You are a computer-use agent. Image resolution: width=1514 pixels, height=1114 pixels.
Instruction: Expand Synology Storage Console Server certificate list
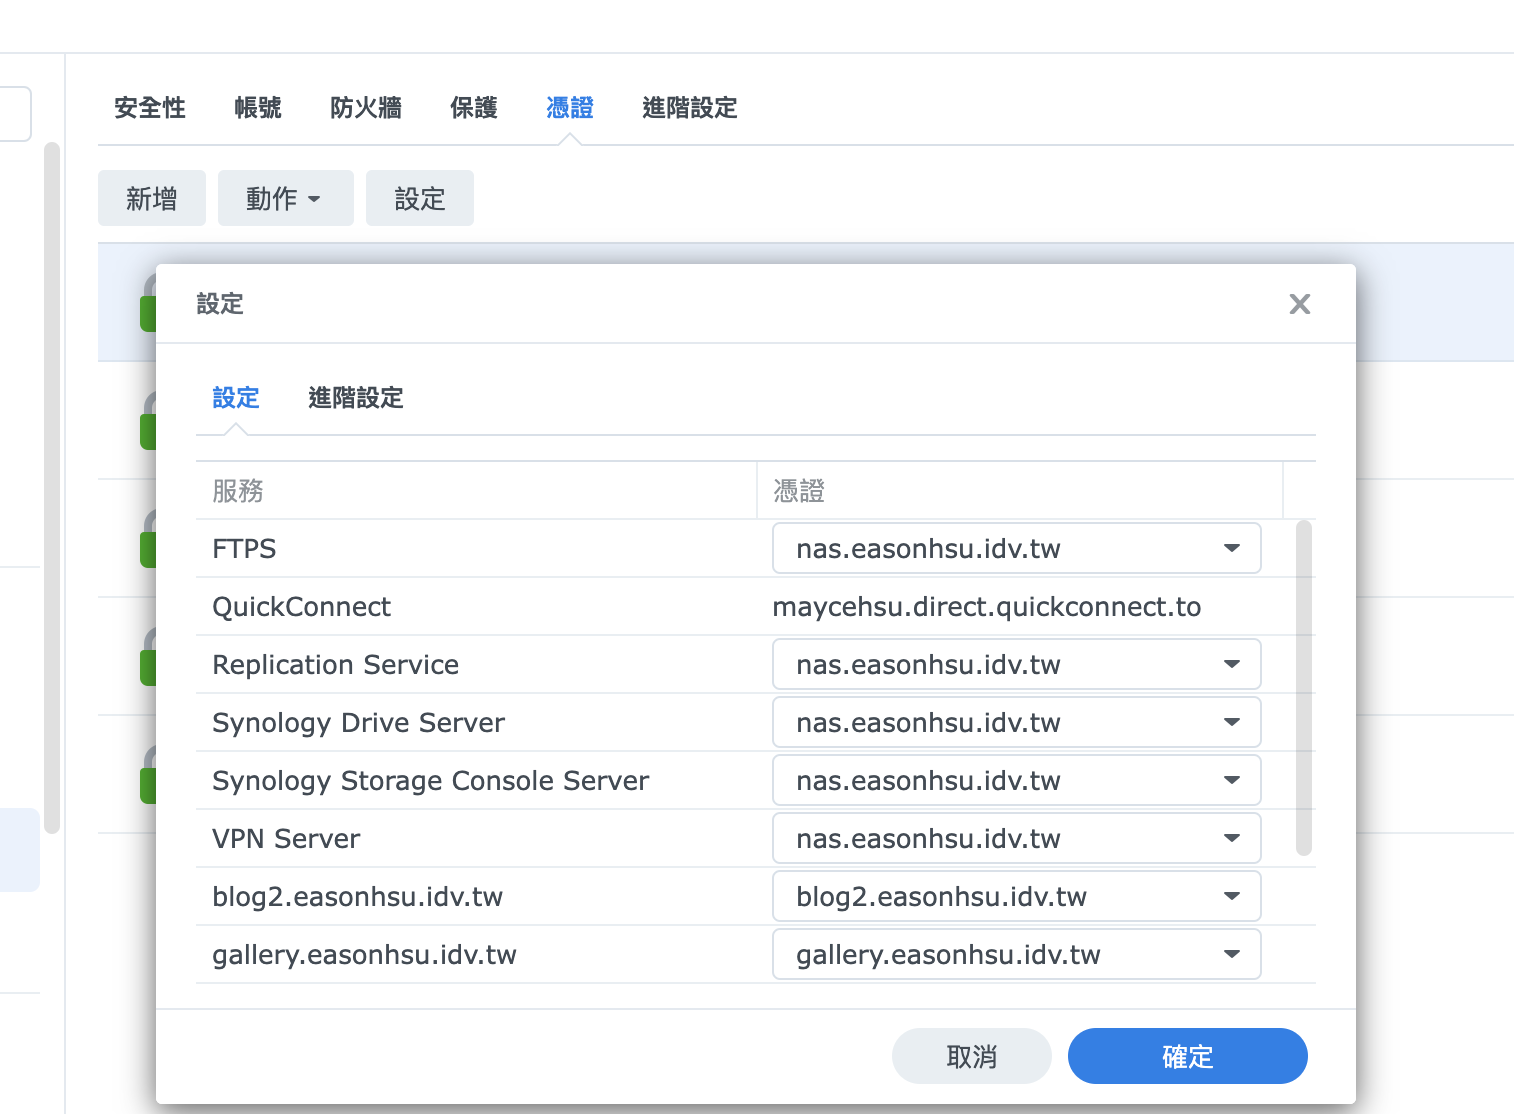1016,780
